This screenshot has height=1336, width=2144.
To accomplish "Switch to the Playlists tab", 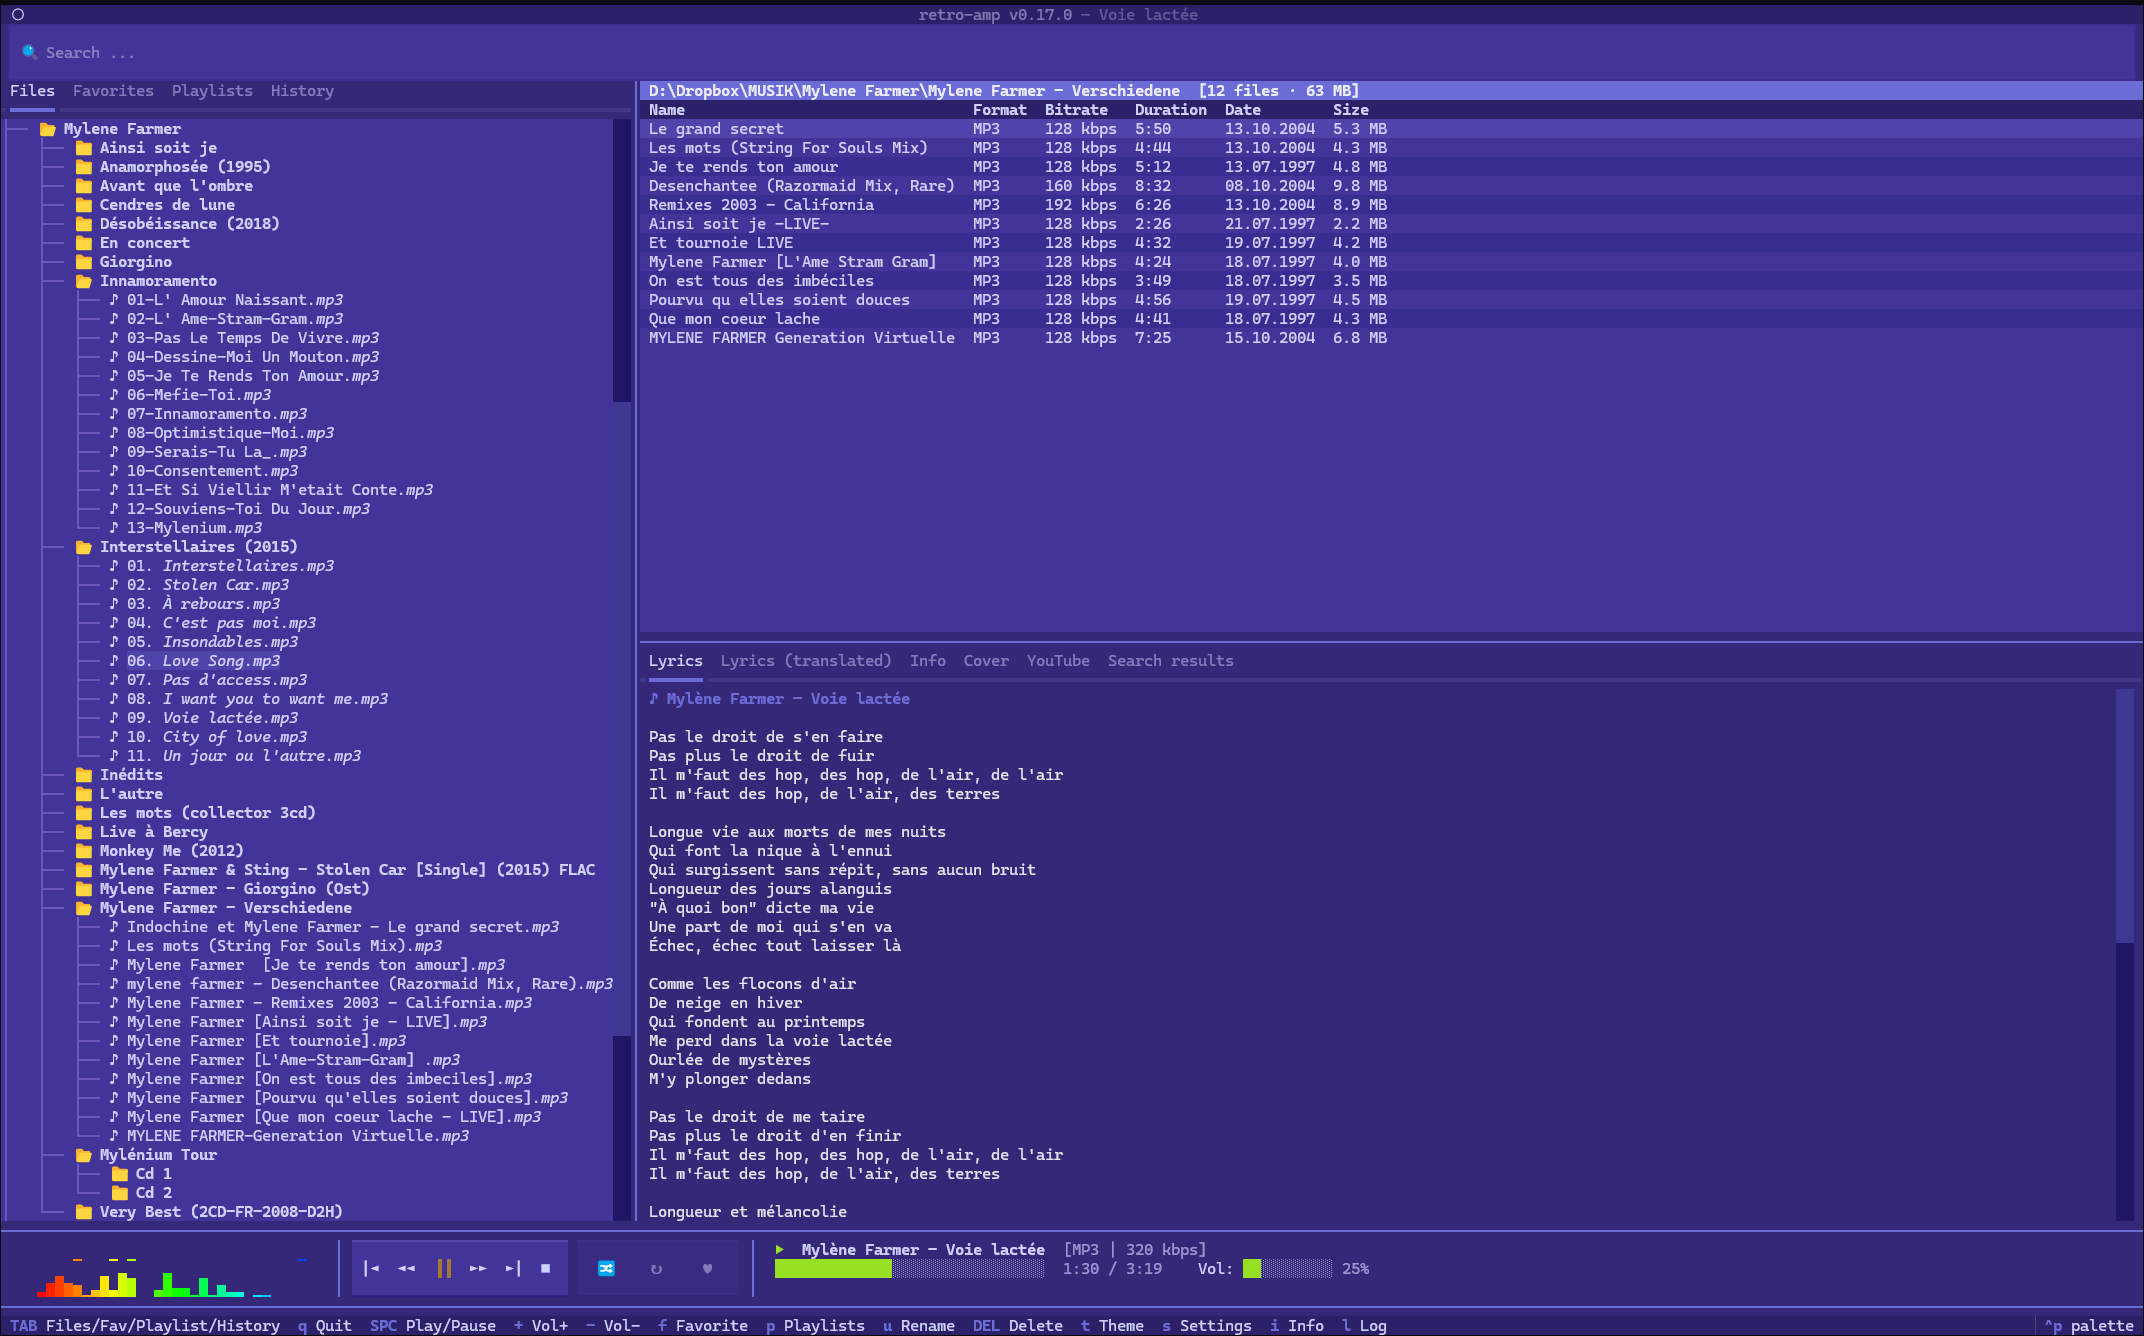I will pos(212,91).
